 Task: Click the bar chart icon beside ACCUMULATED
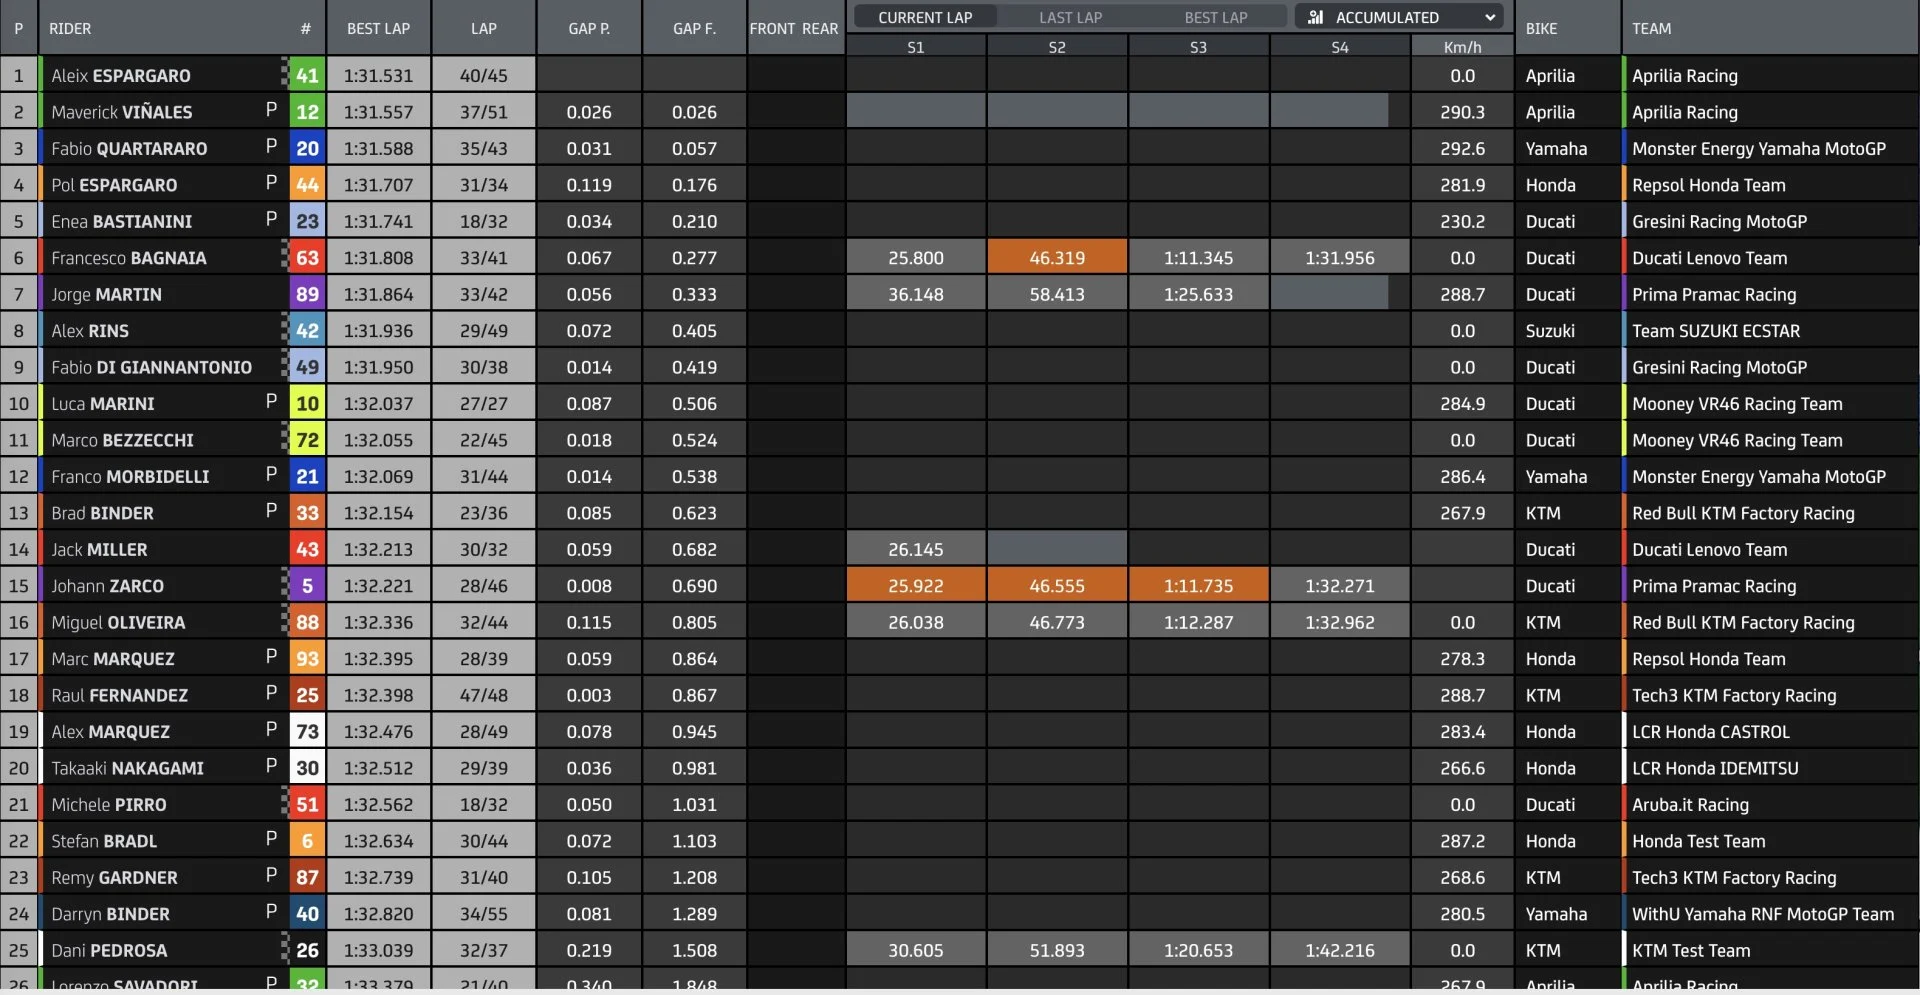(1315, 17)
